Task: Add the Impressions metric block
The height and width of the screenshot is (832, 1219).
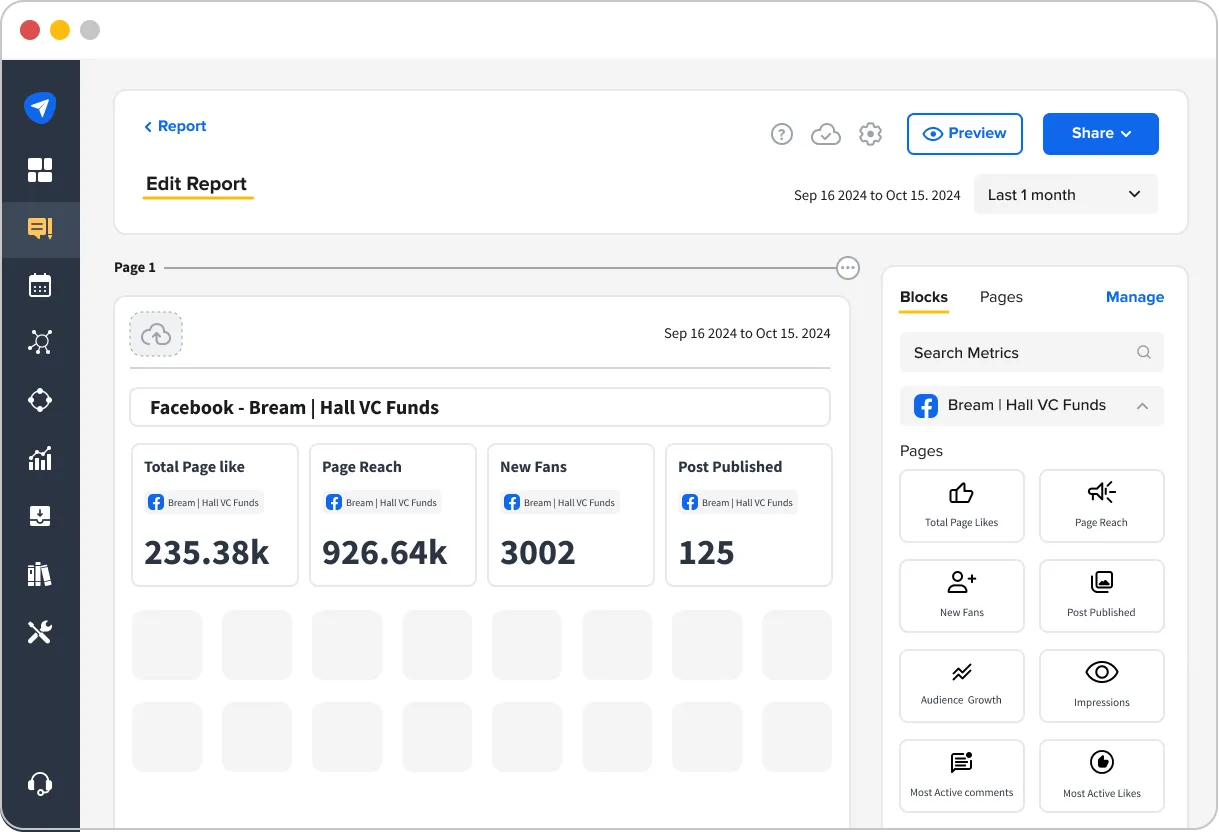Action: click(1101, 685)
